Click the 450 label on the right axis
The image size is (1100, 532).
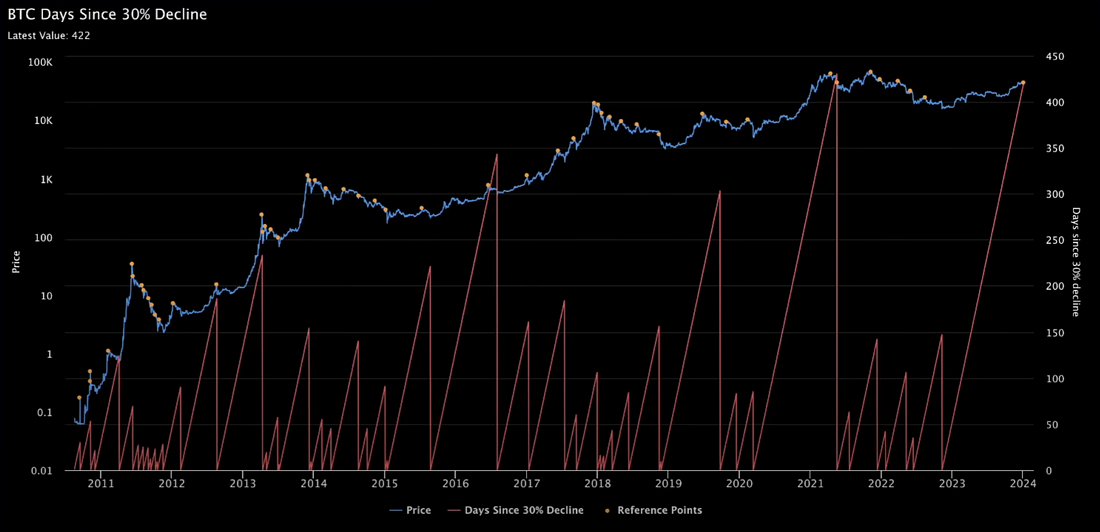click(1054, 56)
